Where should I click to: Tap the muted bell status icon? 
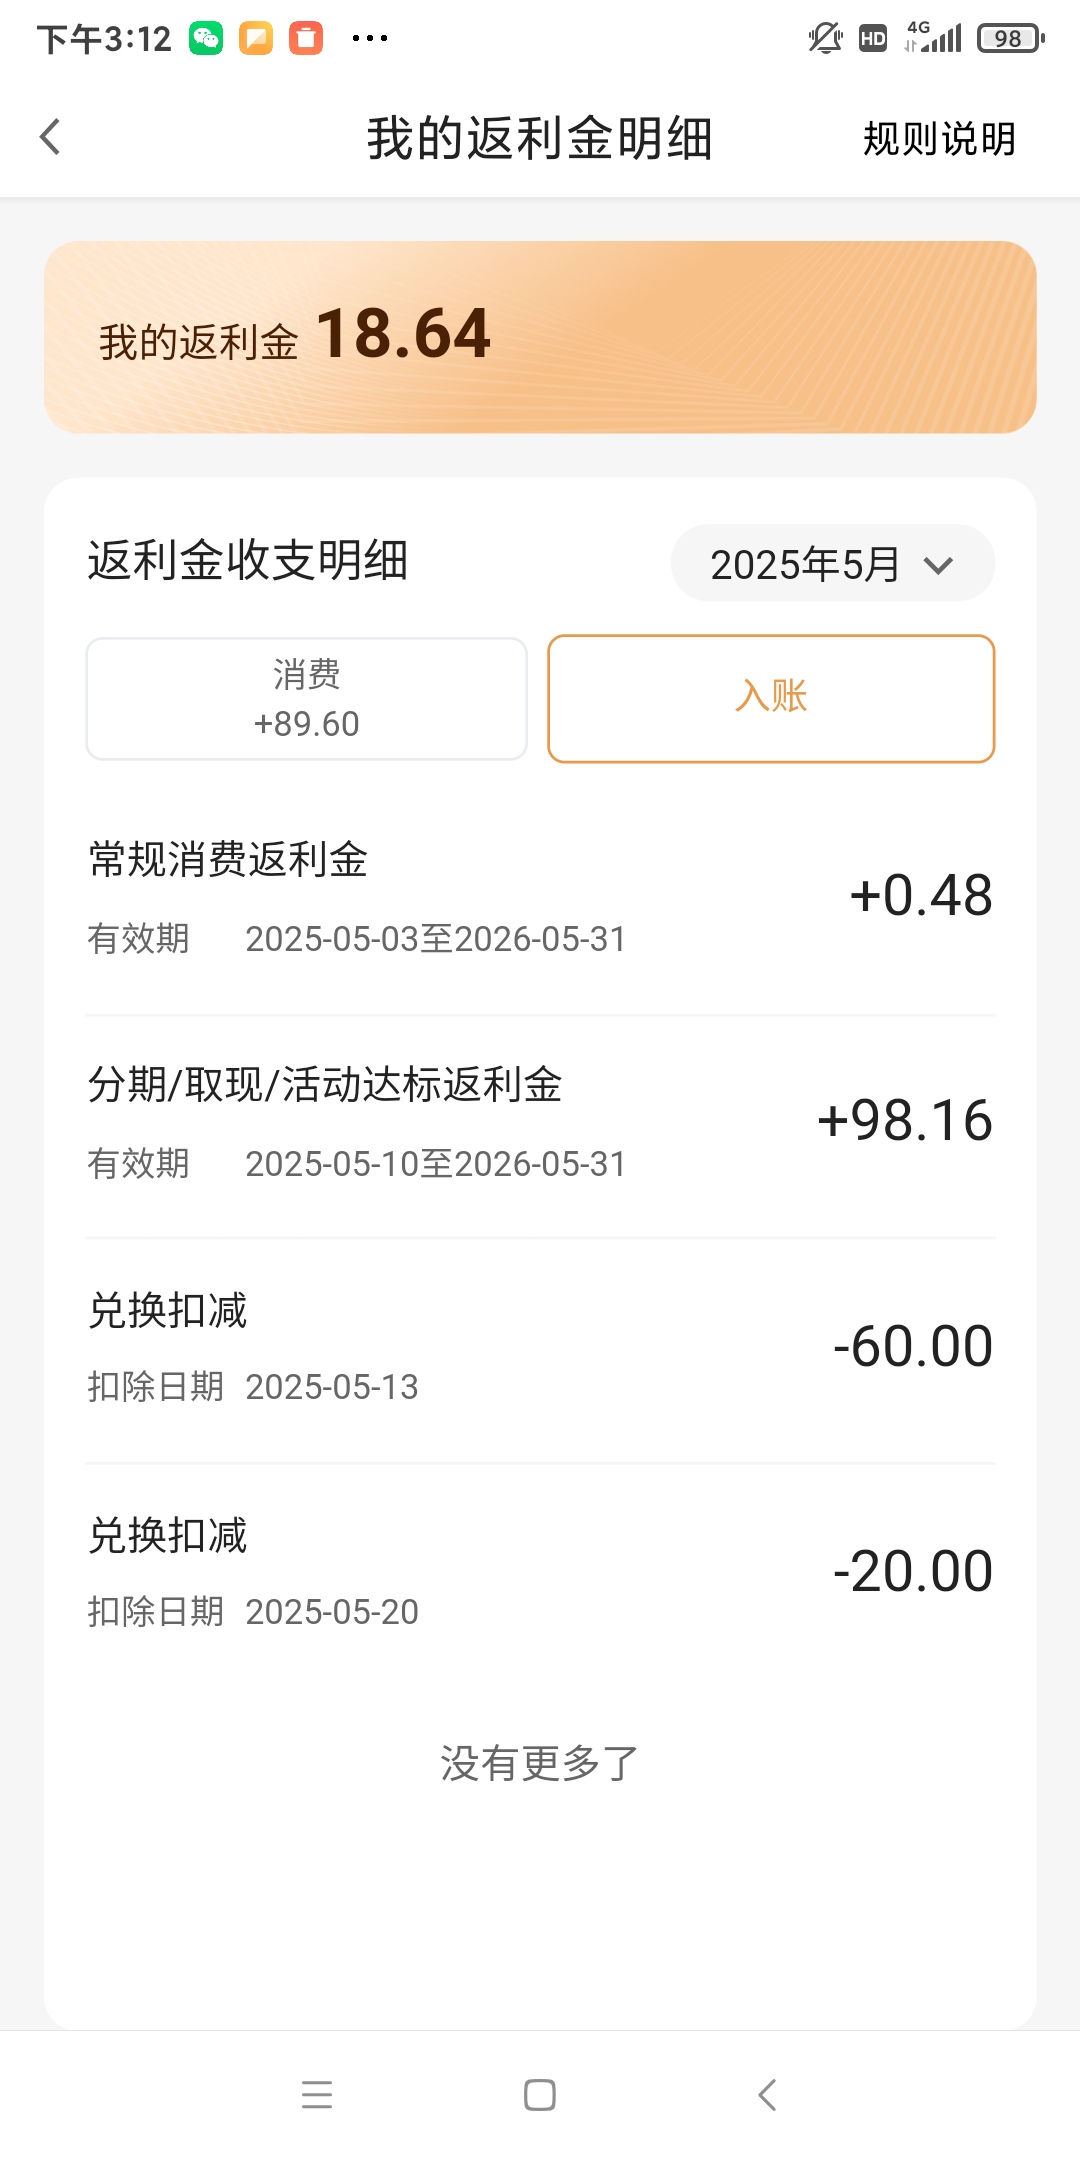pos(825,39)
